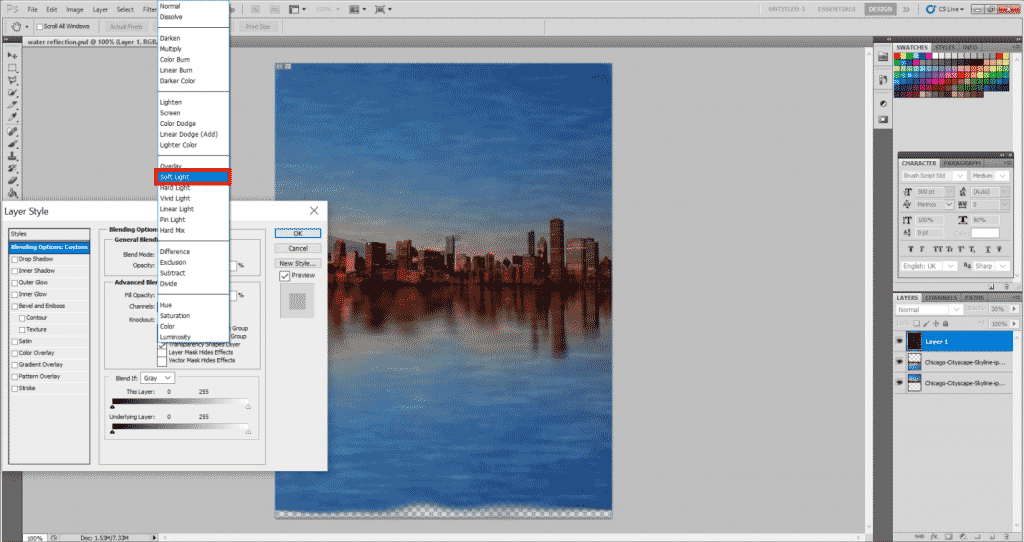Viewport: 1024px width, 542px height.
Task: Select the Polygonal Lasso tool
Action: click(x=12, y=80)
